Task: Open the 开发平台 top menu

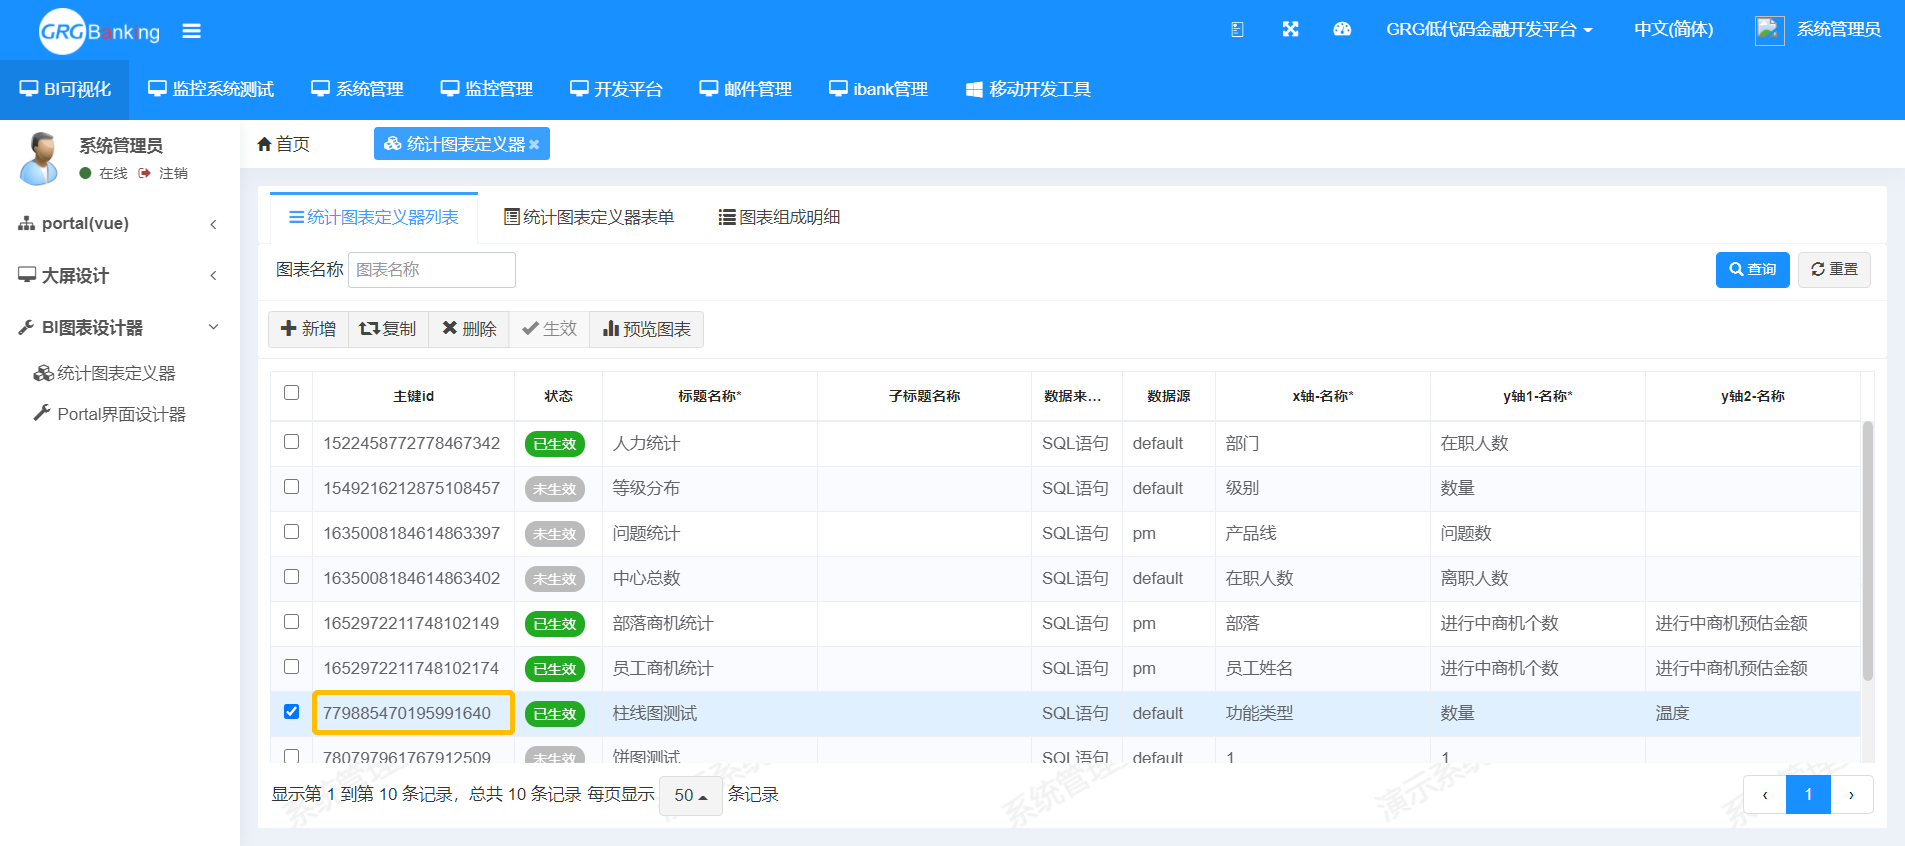Action: tap(616, 89)
